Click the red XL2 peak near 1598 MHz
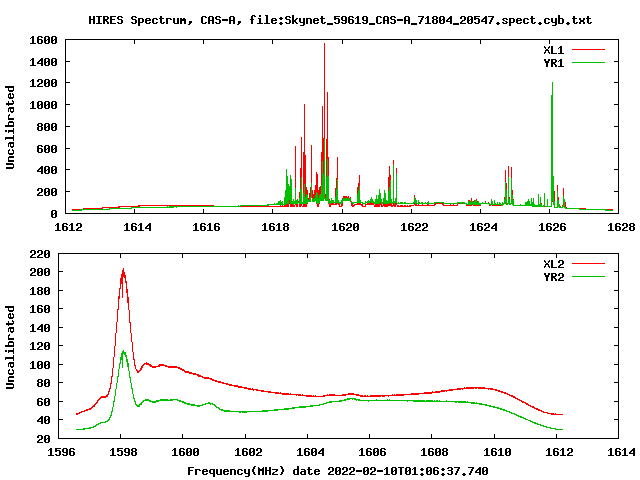 point(123,270)
